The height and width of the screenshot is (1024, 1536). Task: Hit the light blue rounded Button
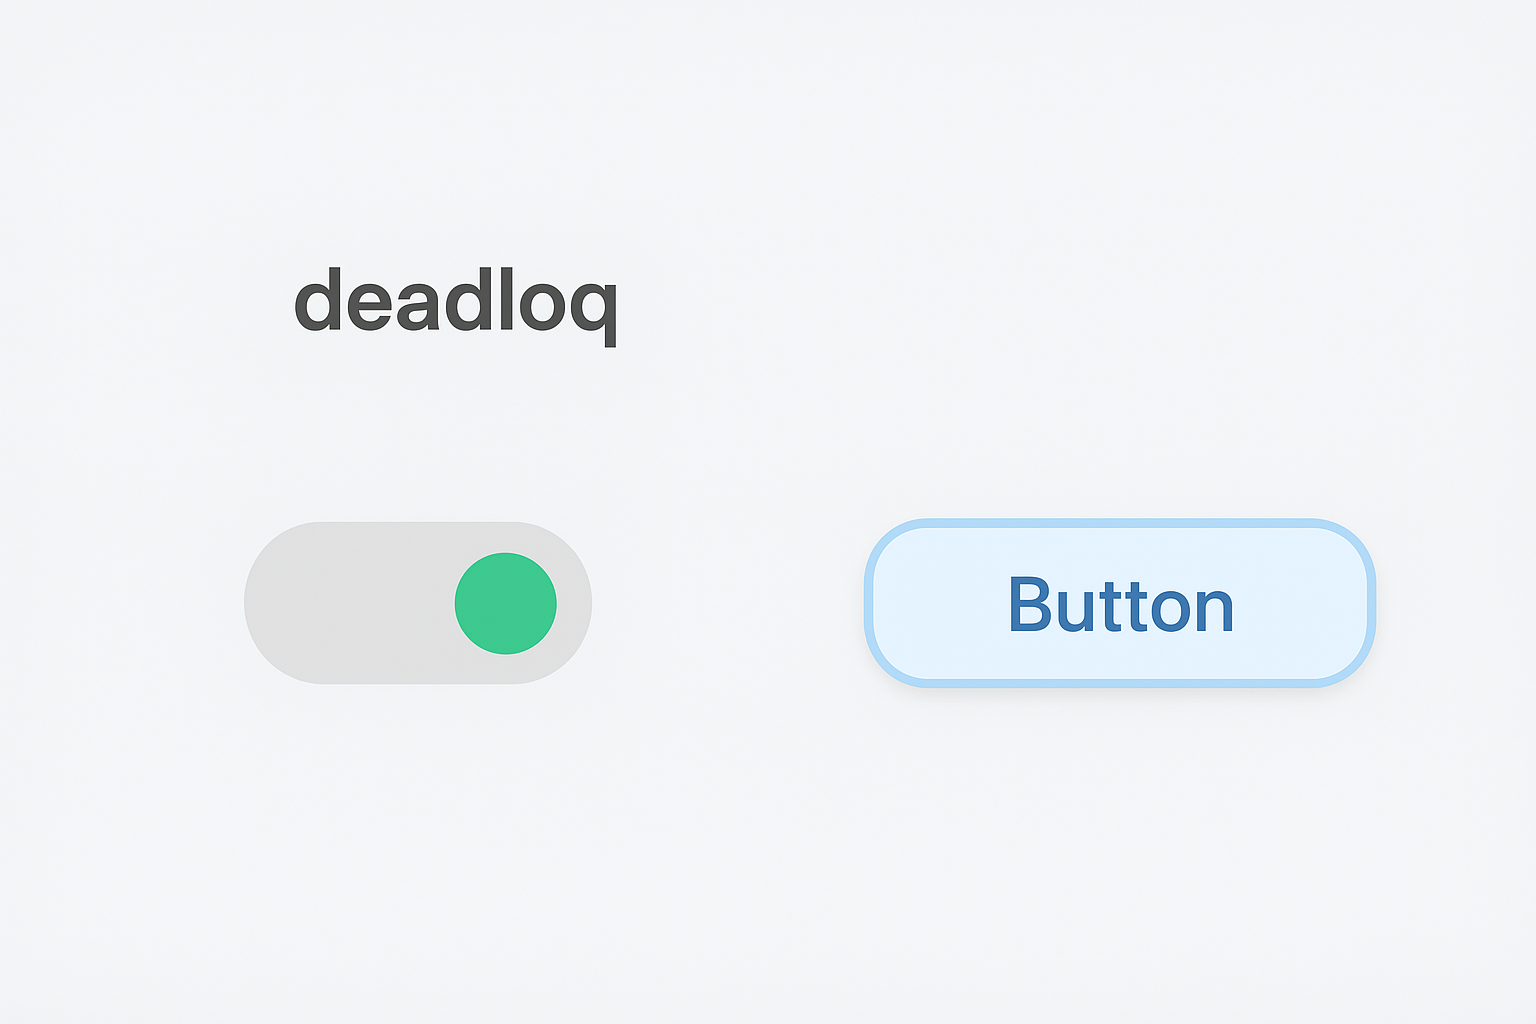[x=1120, y=603]
